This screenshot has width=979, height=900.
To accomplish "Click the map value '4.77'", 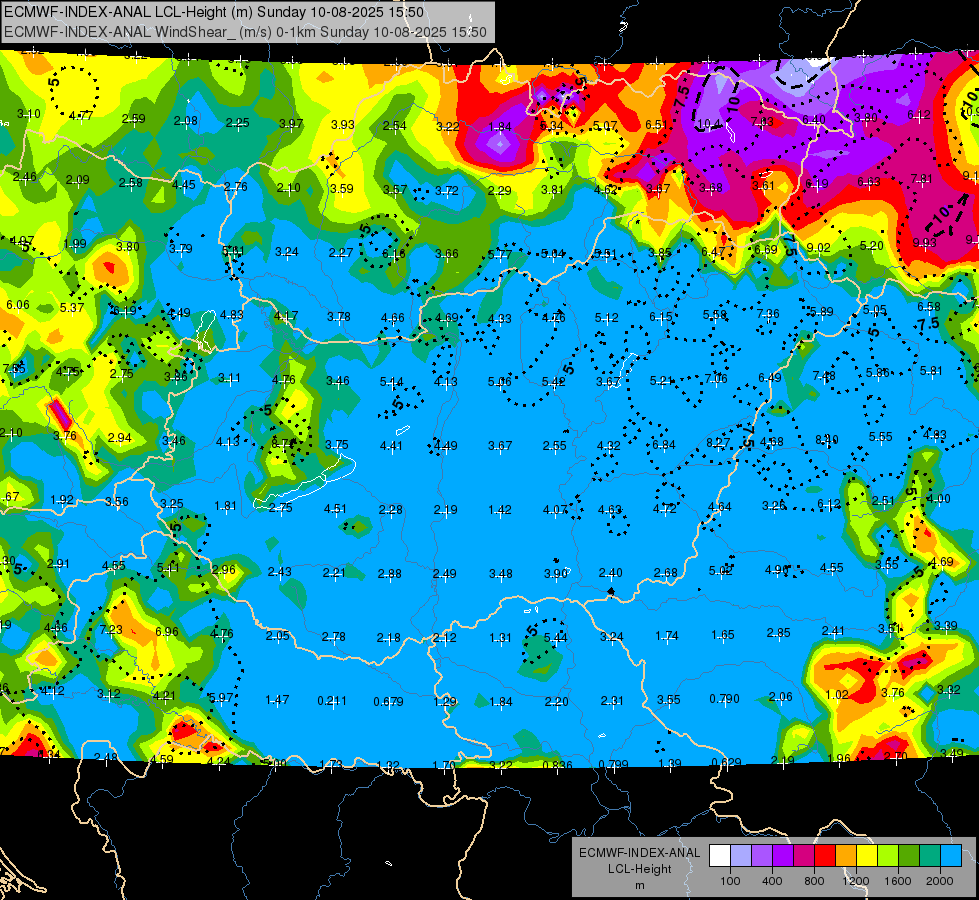I will (x=81, y=116).
